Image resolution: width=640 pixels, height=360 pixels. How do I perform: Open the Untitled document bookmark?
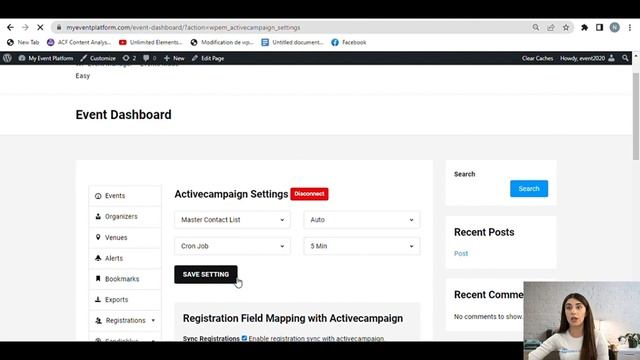[292, 42]
